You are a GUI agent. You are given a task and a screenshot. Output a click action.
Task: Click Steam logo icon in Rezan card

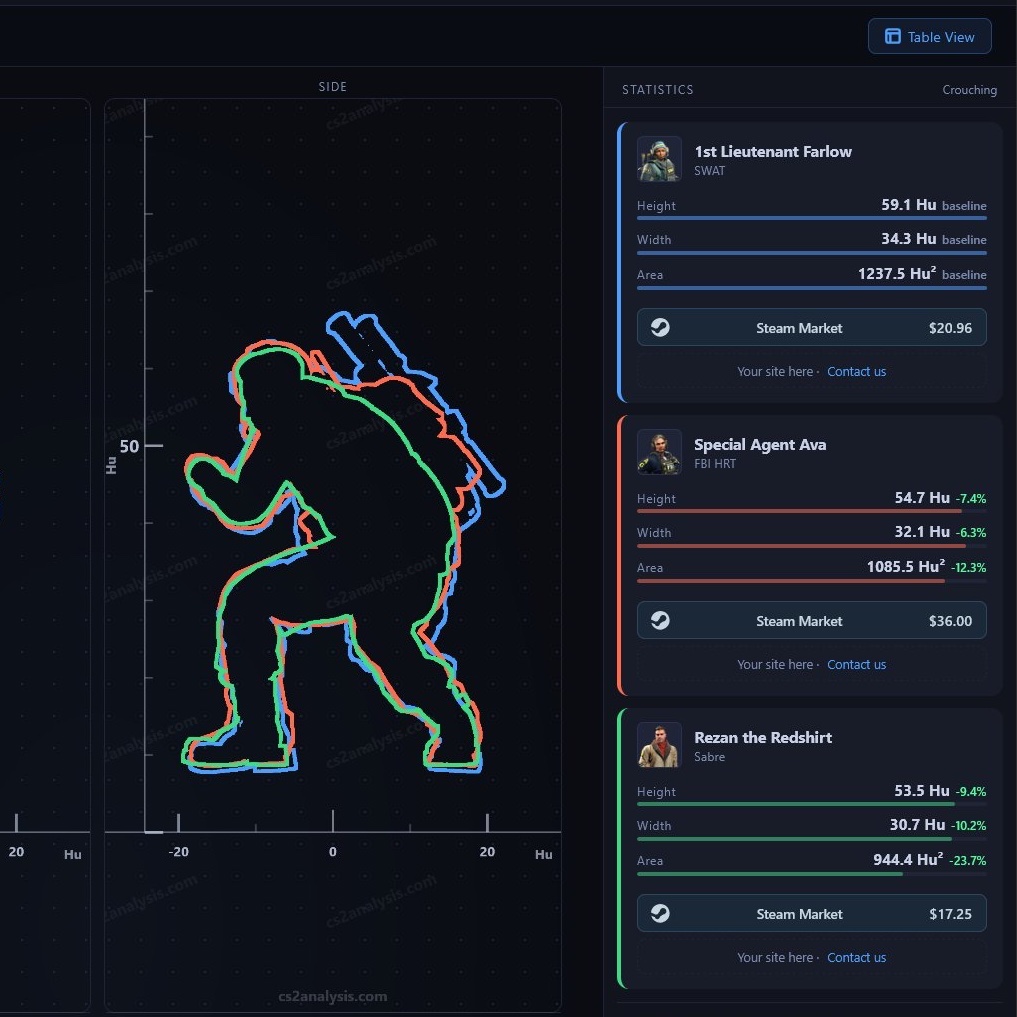(660, 913)
